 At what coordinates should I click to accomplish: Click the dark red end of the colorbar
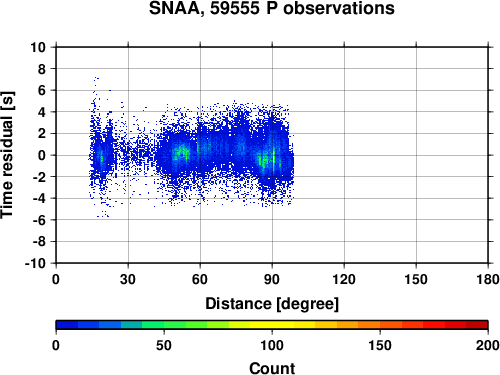pyautogui.click(x=477, y=325)
